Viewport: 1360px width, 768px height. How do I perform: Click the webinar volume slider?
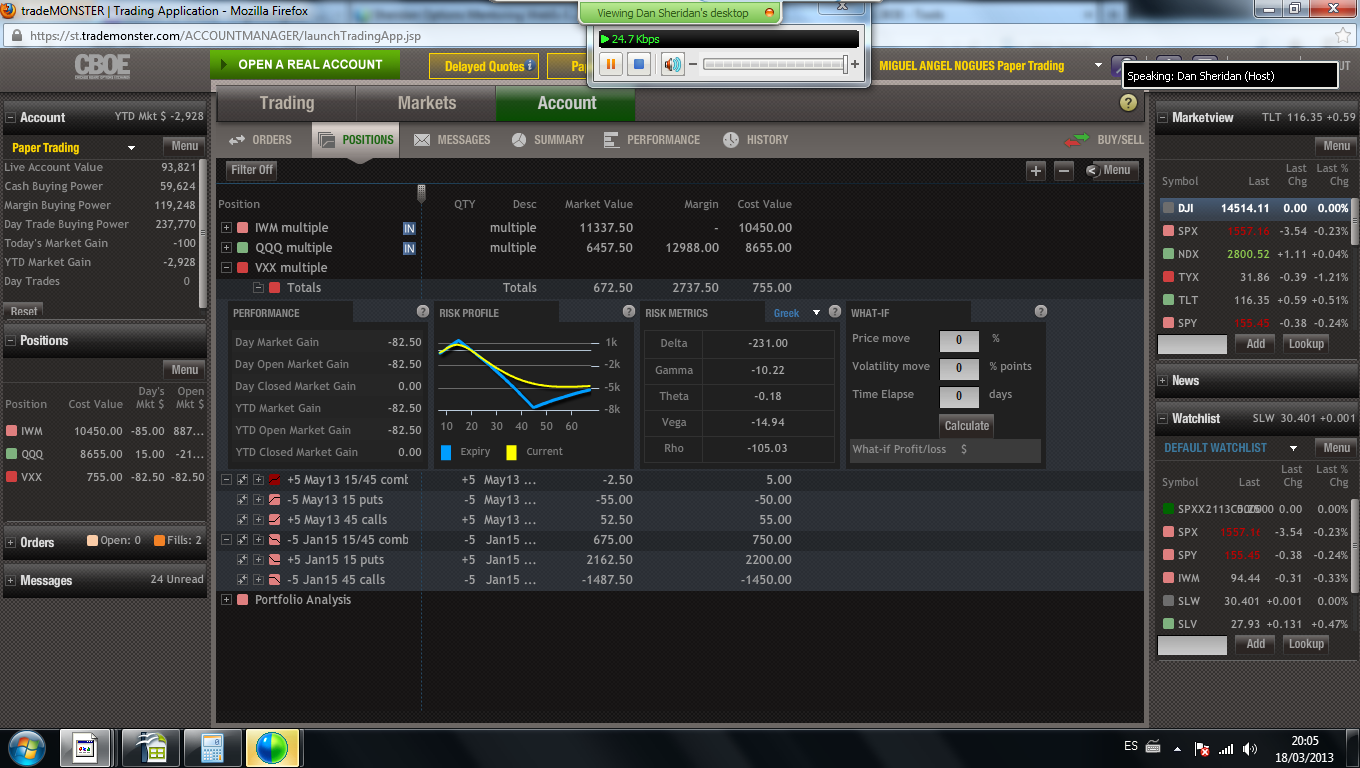(775, 64)
